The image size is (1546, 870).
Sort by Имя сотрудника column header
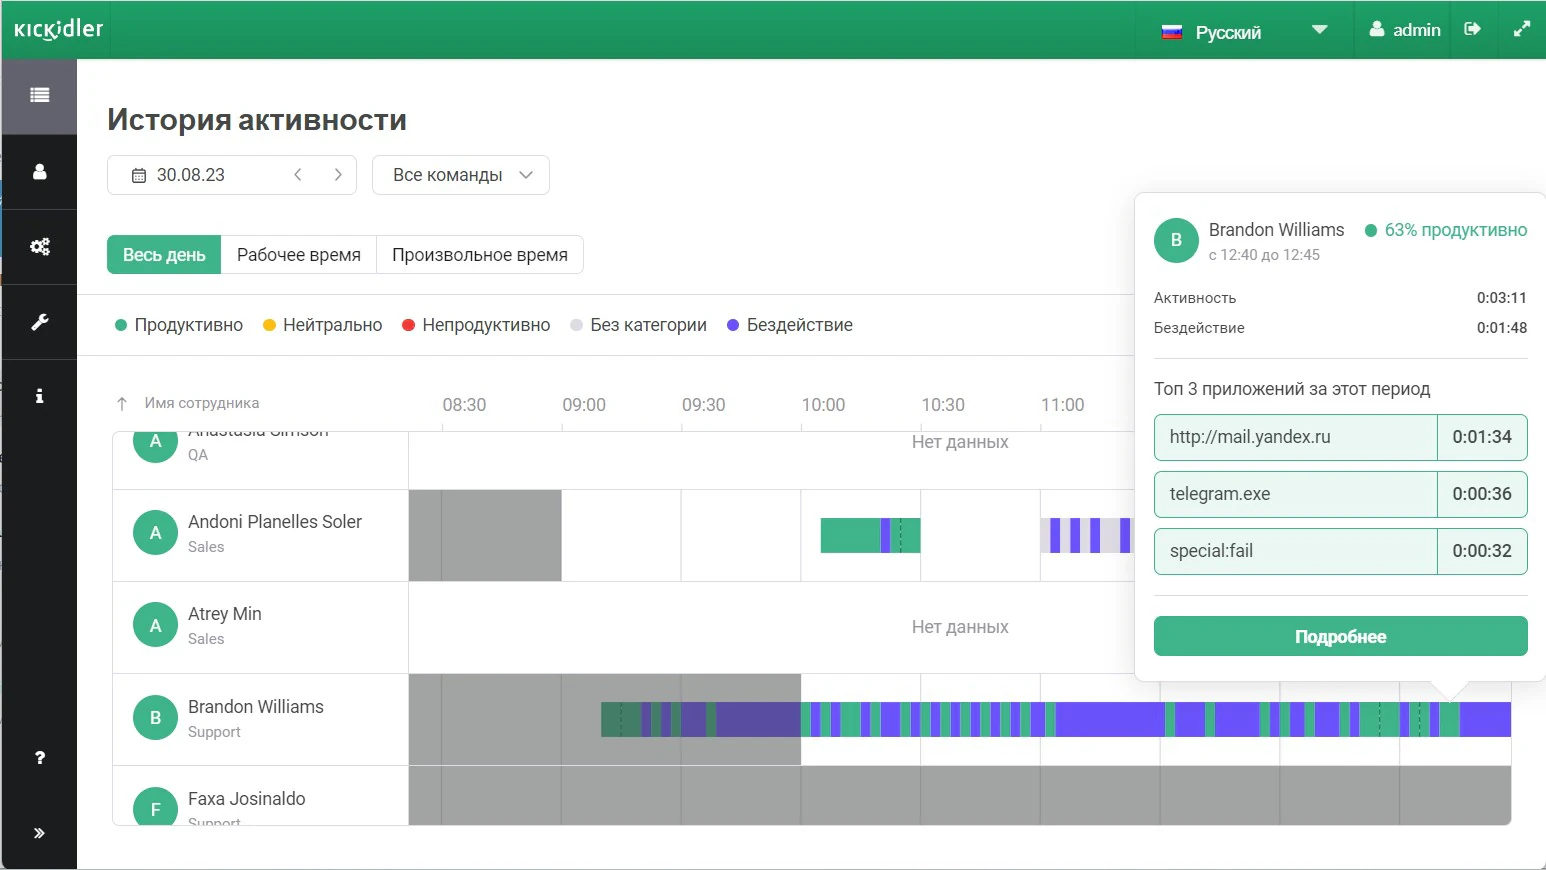click(201, 403)
